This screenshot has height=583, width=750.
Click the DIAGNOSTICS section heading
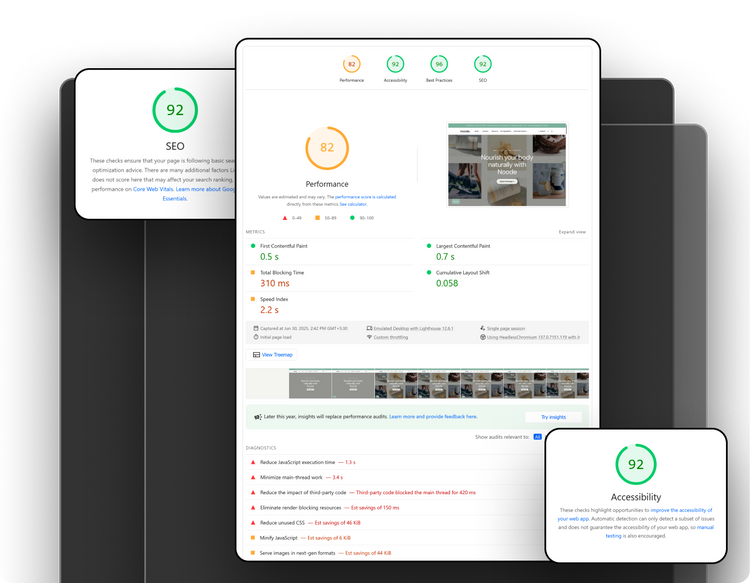click(x=261, y=448)
